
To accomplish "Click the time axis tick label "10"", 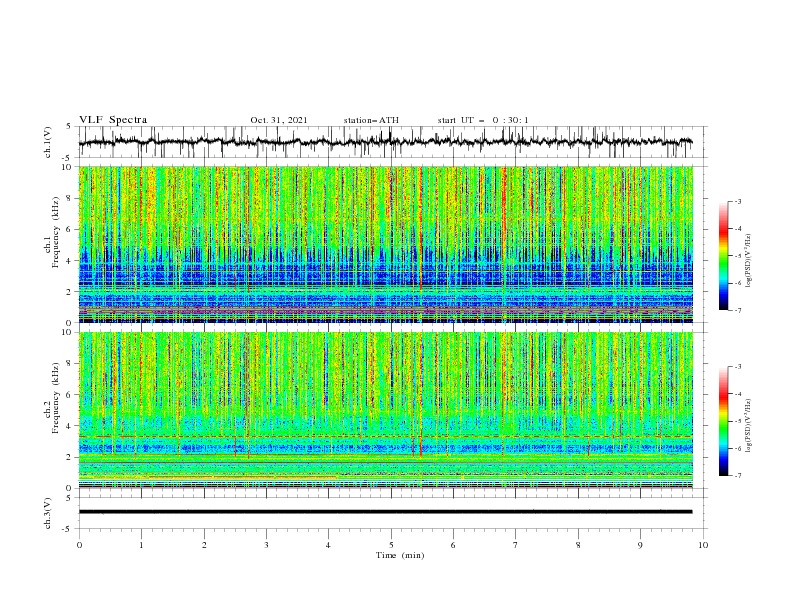I will [x=703, y=545].
